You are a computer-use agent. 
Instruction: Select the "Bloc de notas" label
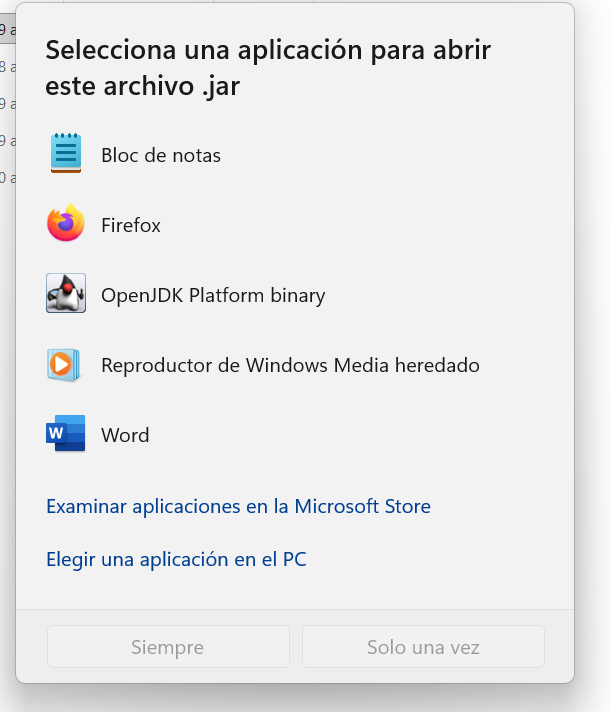click(160, 155)
